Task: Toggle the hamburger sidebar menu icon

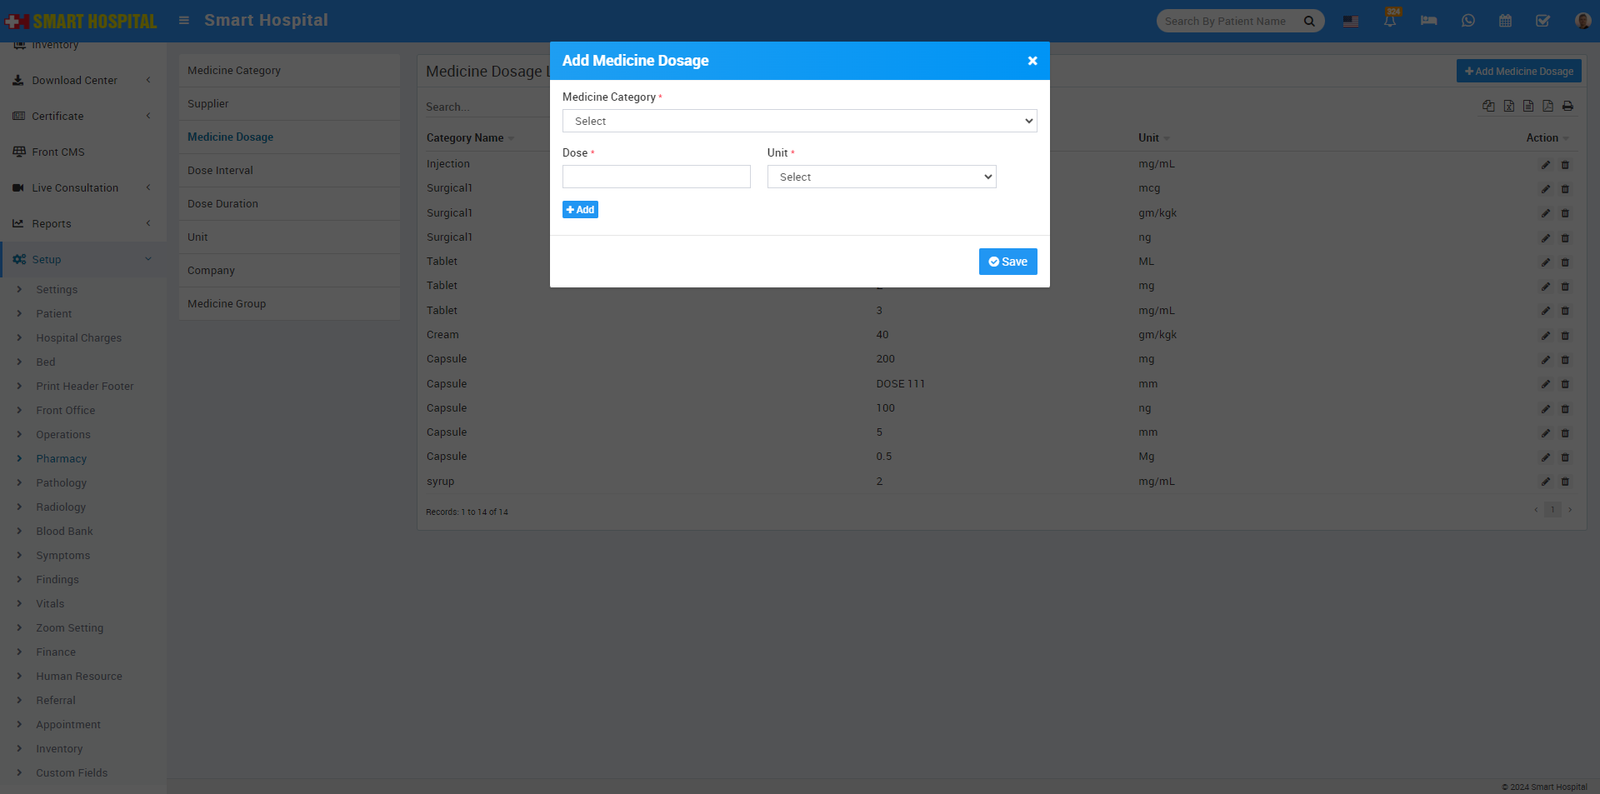Action: [184, 20]
